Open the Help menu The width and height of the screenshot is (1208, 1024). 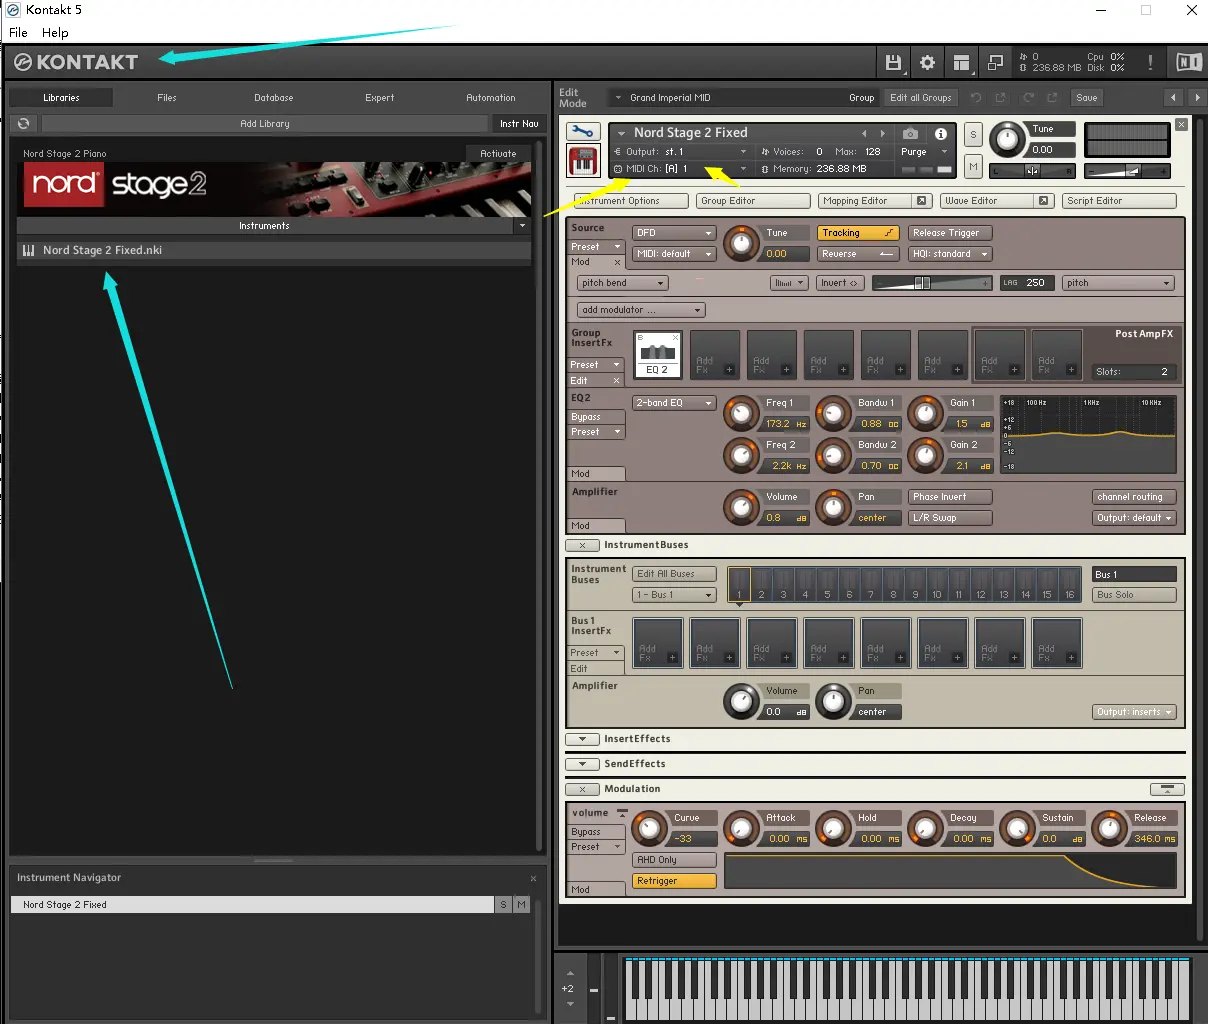[55, 32]
